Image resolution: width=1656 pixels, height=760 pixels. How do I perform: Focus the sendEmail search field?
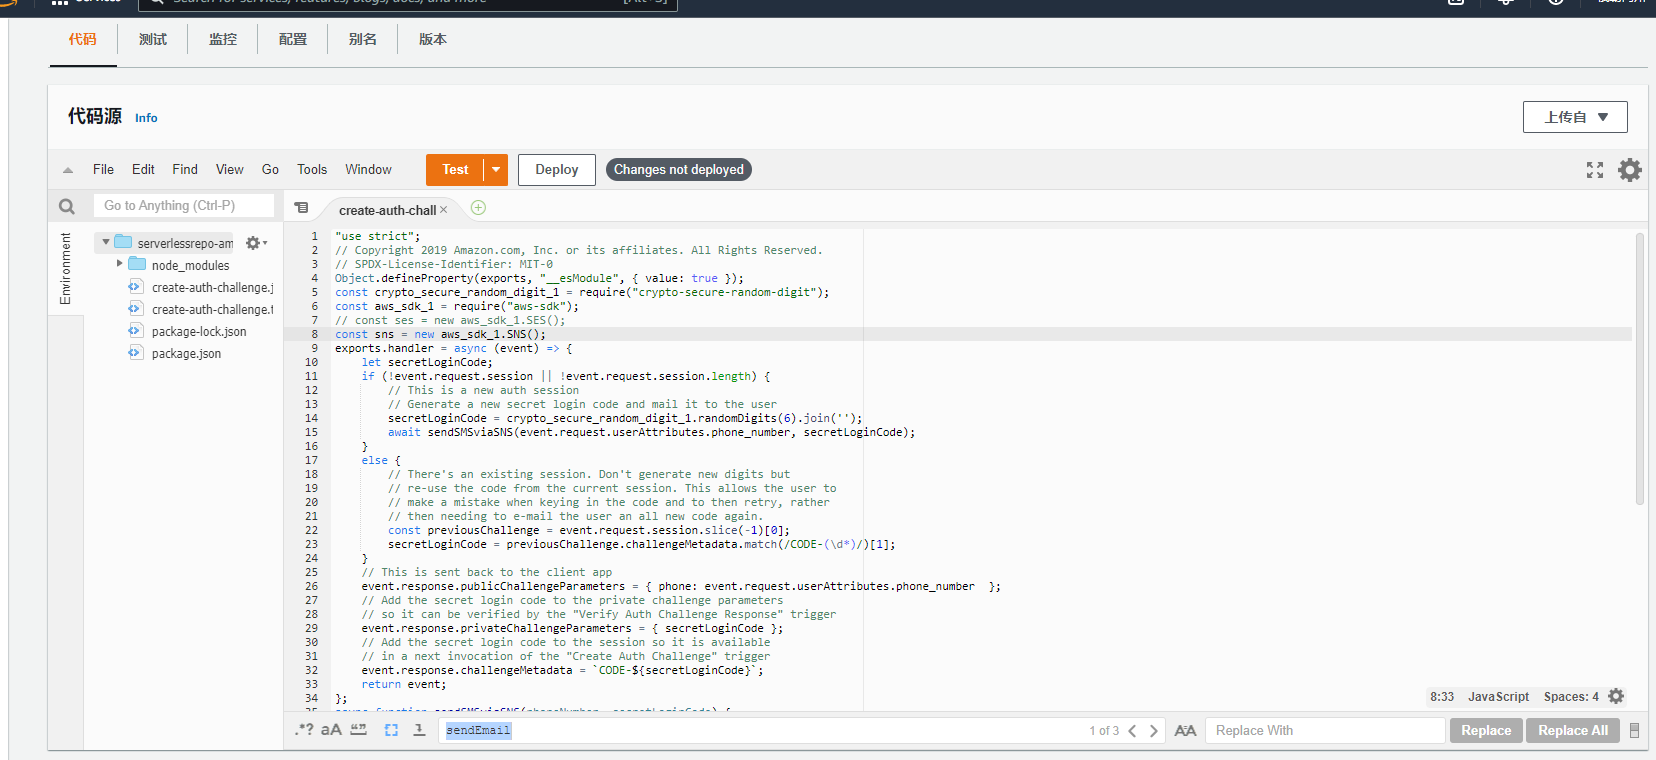point(760,731)
